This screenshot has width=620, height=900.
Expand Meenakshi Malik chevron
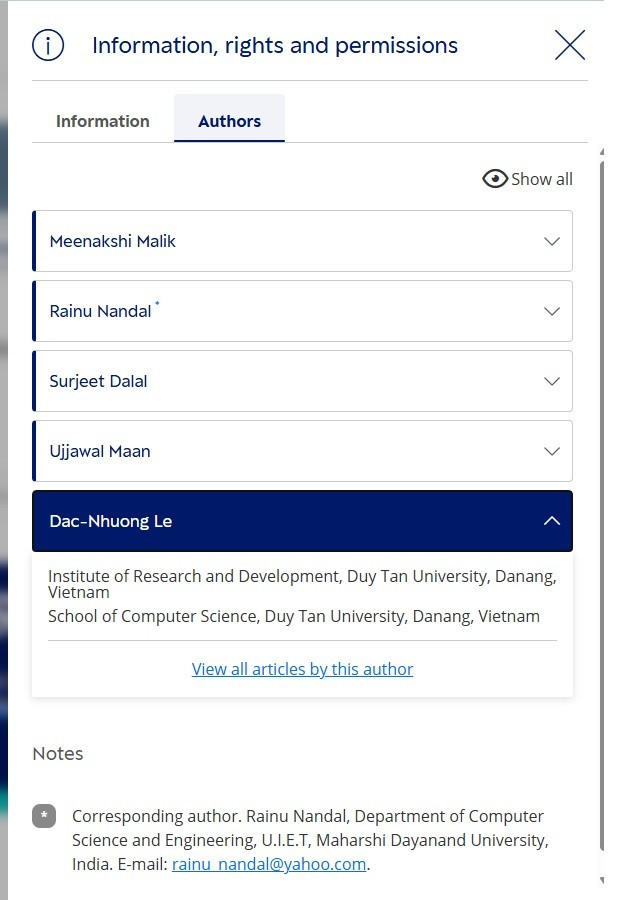(x=552, y=241)
